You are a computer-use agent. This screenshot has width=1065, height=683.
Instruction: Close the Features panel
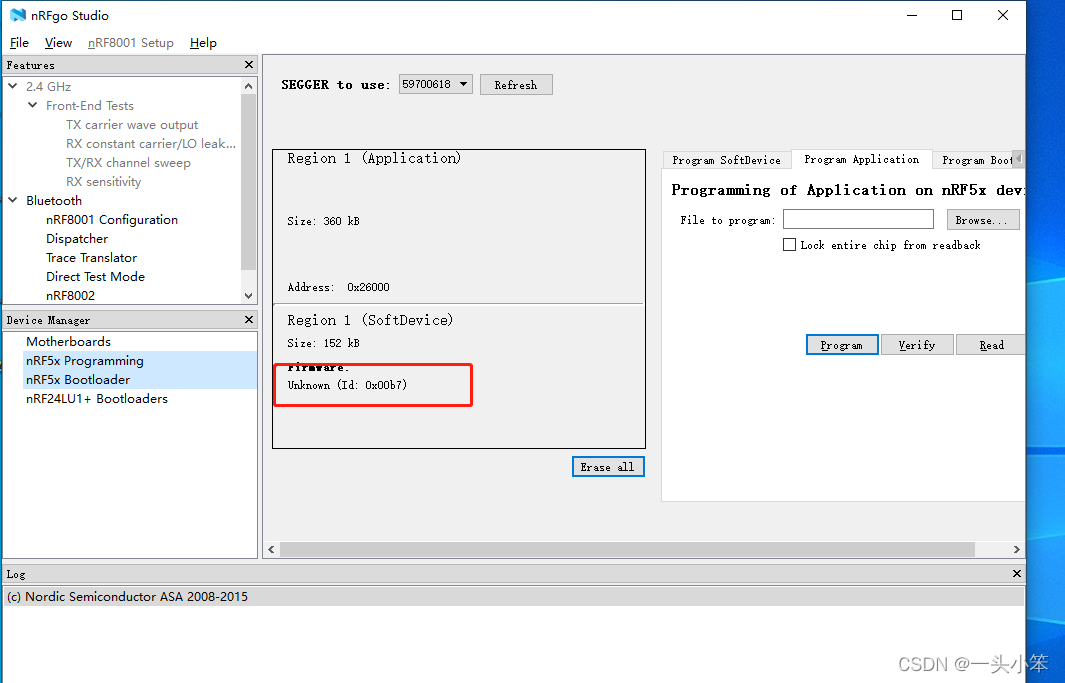[x=249, y=64]
